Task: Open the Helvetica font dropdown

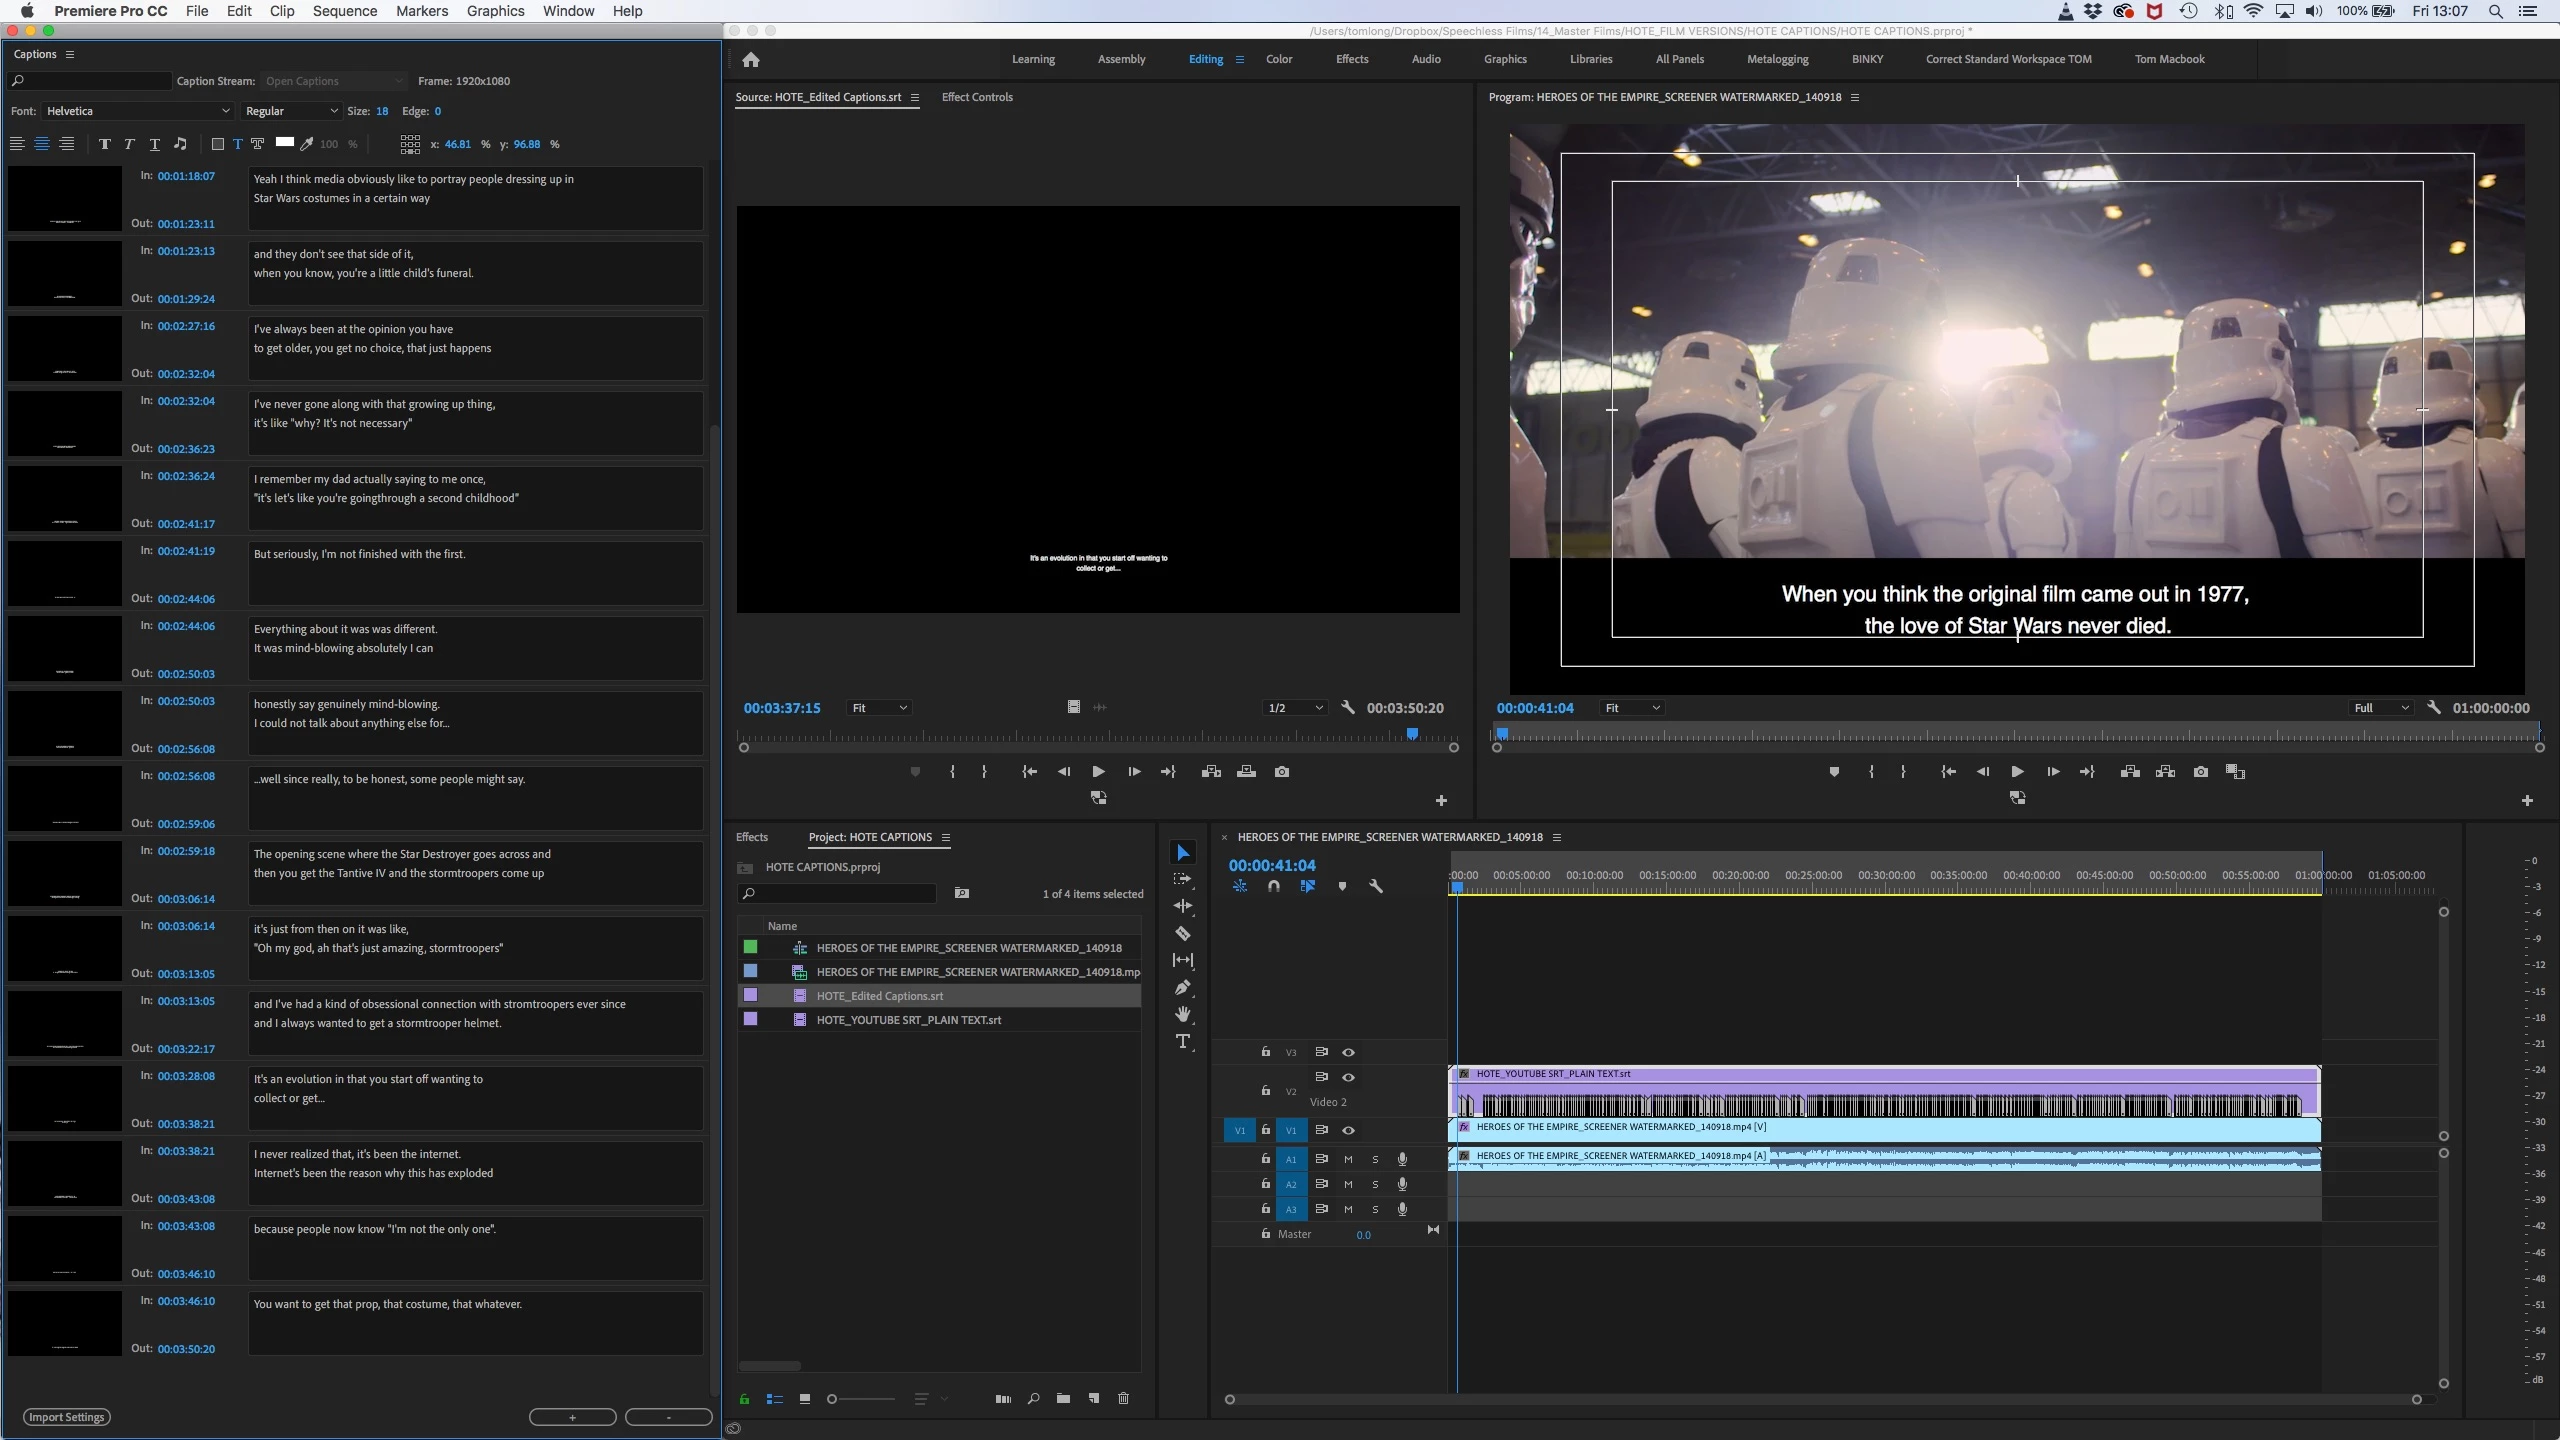Action: click(x=137, y=111)
